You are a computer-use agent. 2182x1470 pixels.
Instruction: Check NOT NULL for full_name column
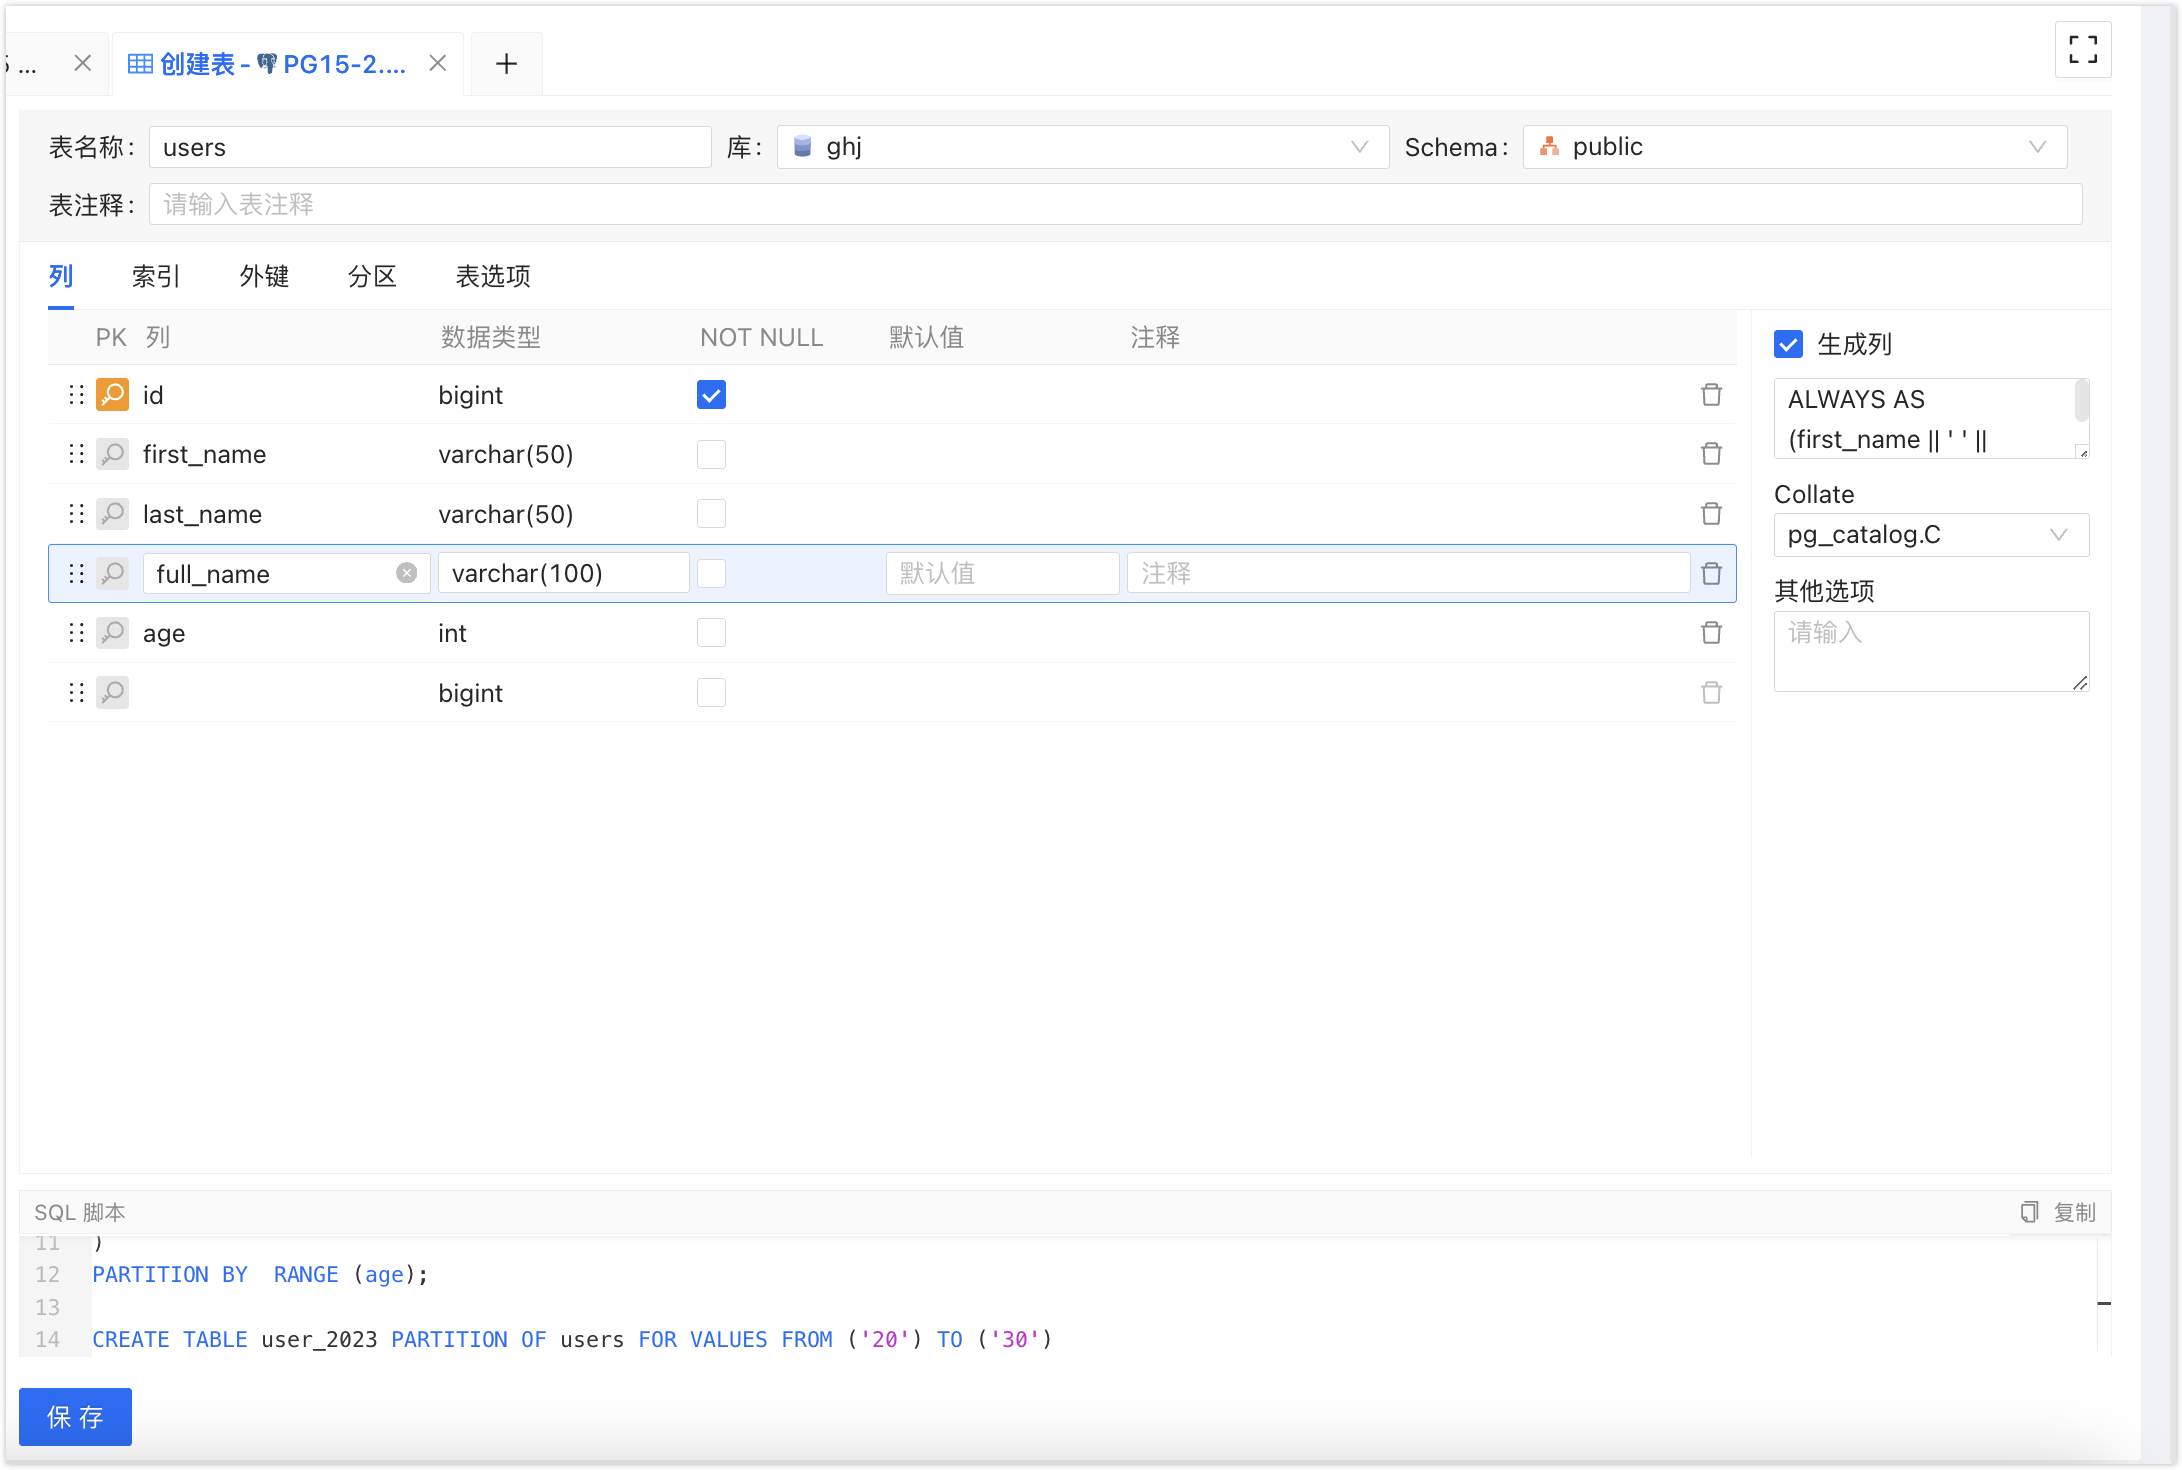tap(711, 573)
